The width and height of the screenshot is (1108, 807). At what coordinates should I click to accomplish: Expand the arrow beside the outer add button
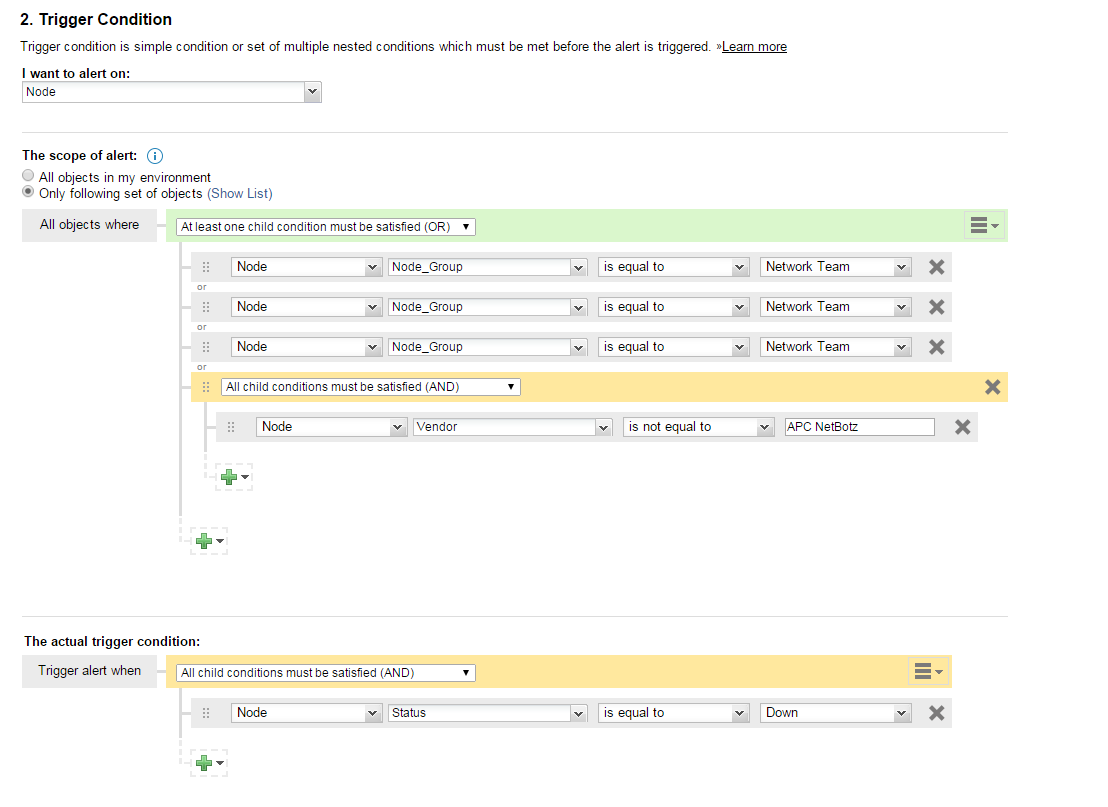click(x=219, y=541)
